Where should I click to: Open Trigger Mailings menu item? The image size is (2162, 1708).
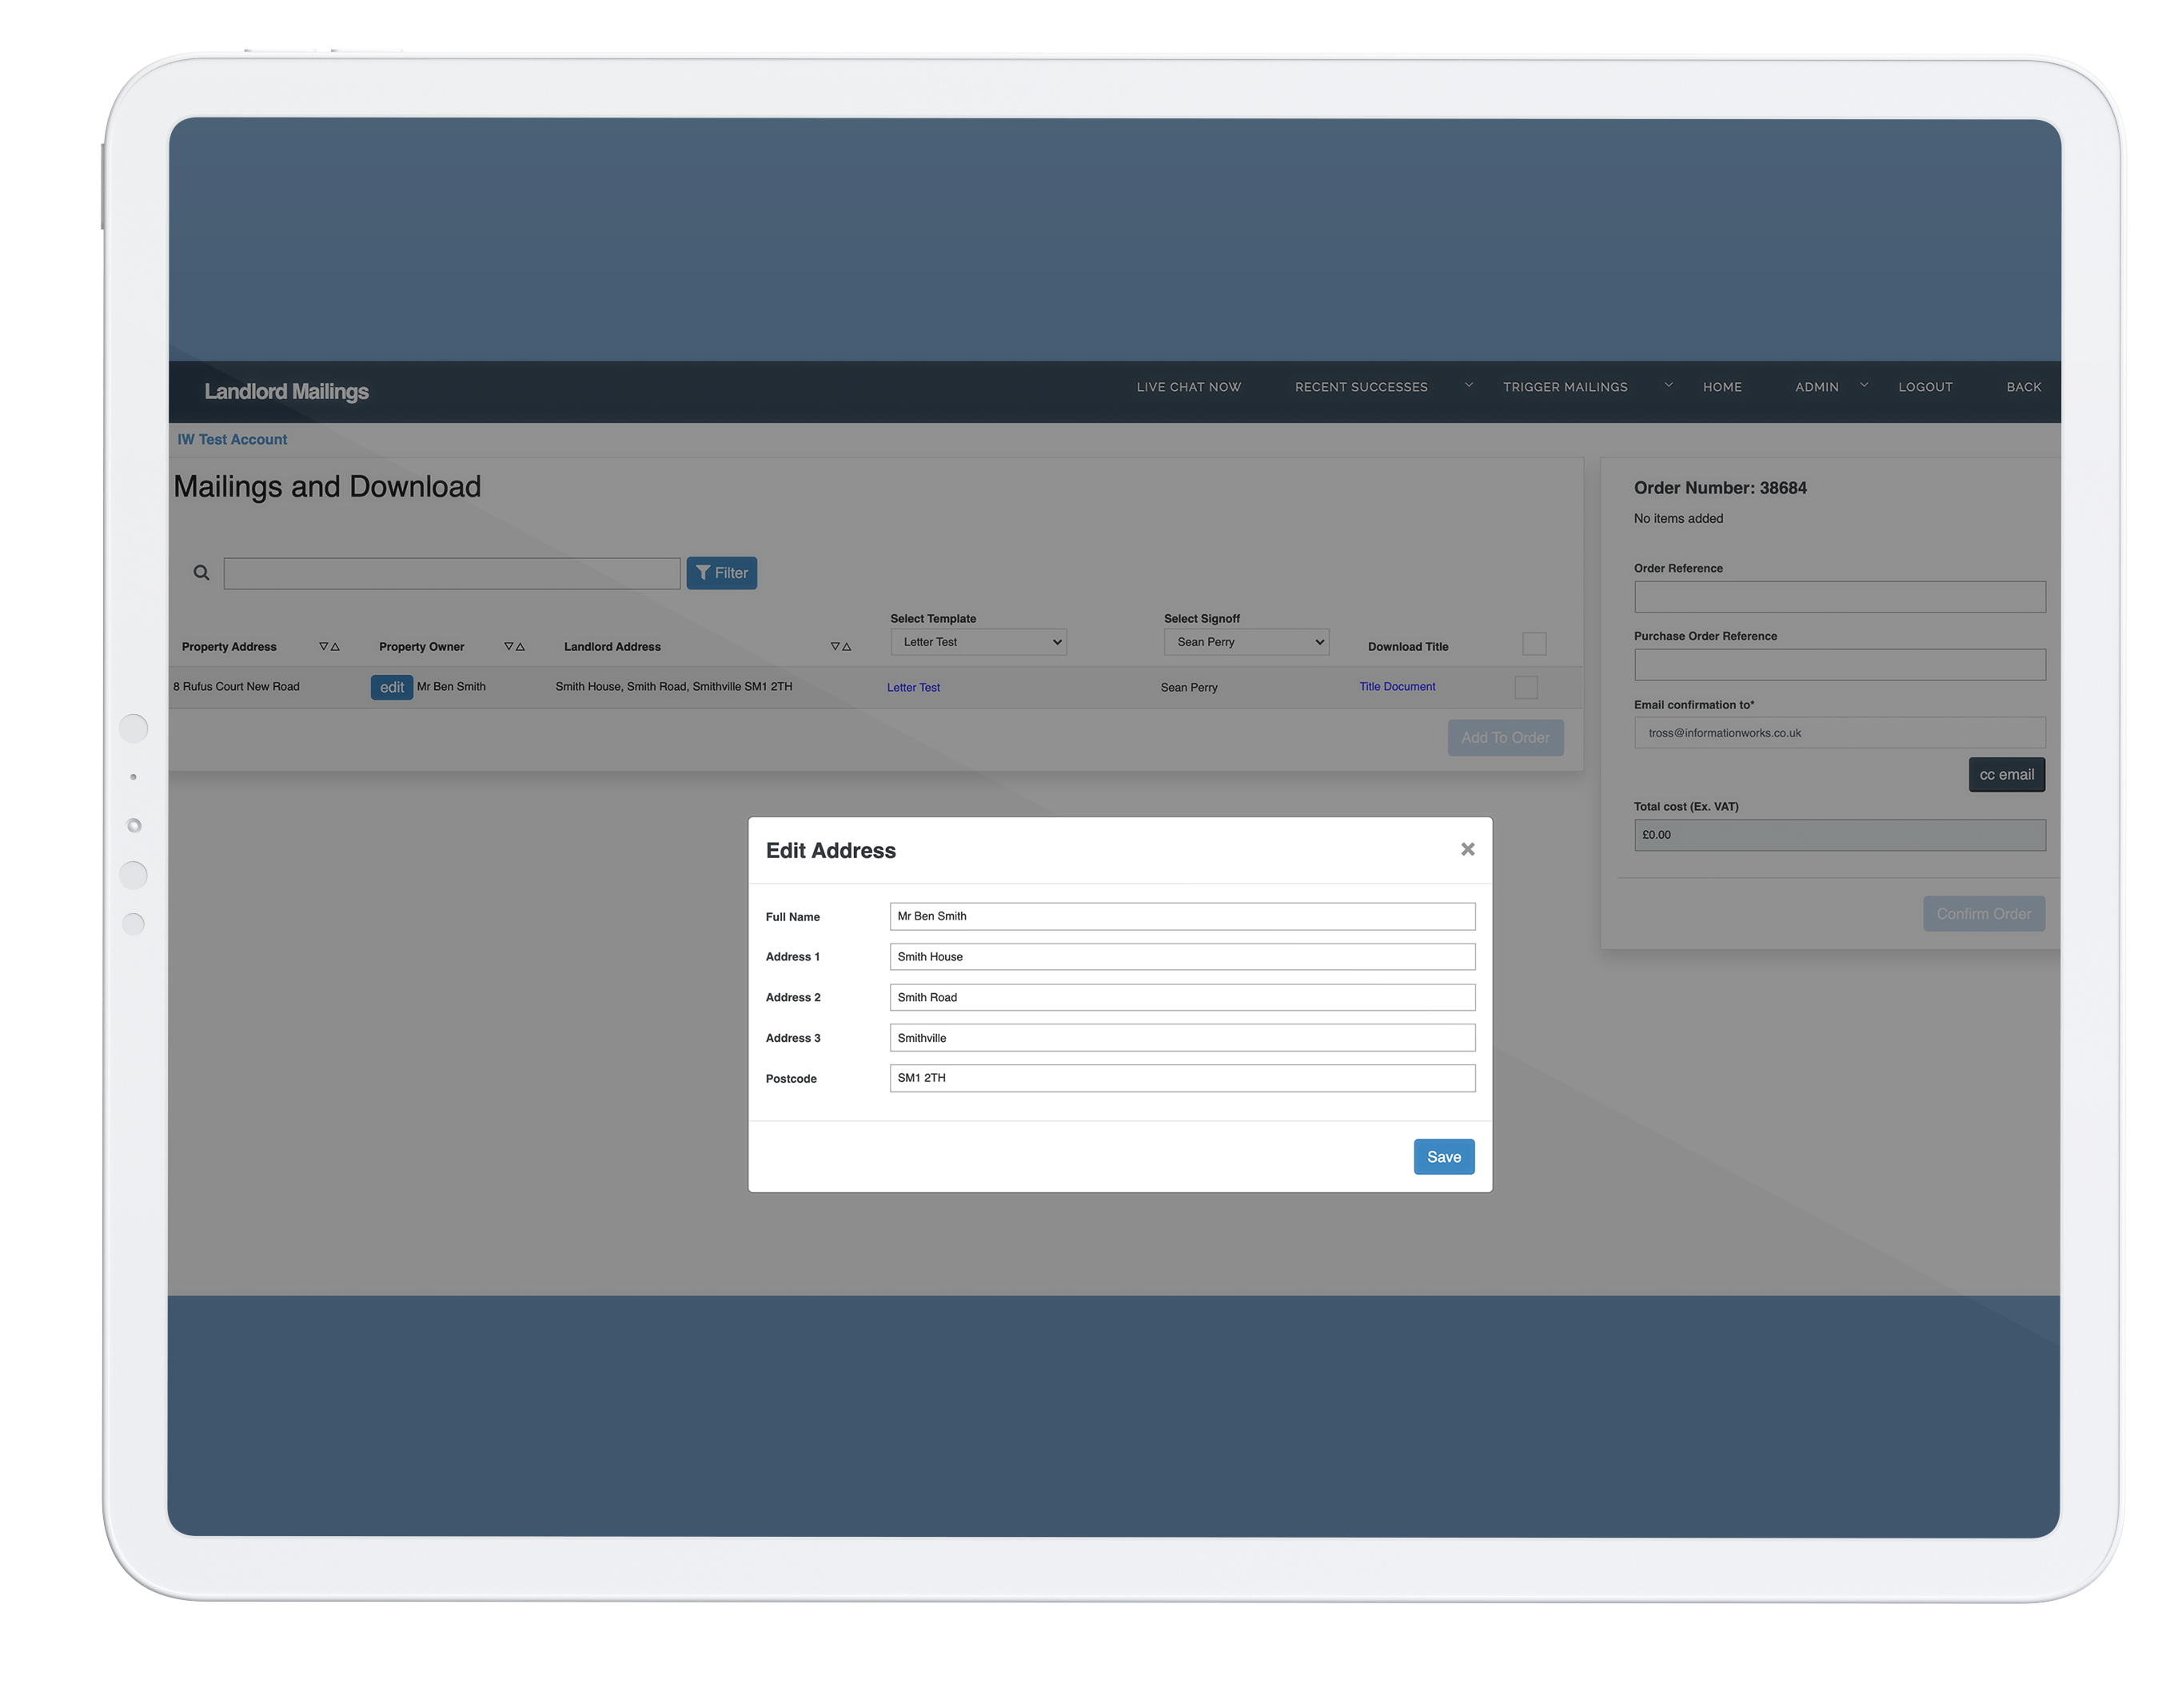(1565, 387)
